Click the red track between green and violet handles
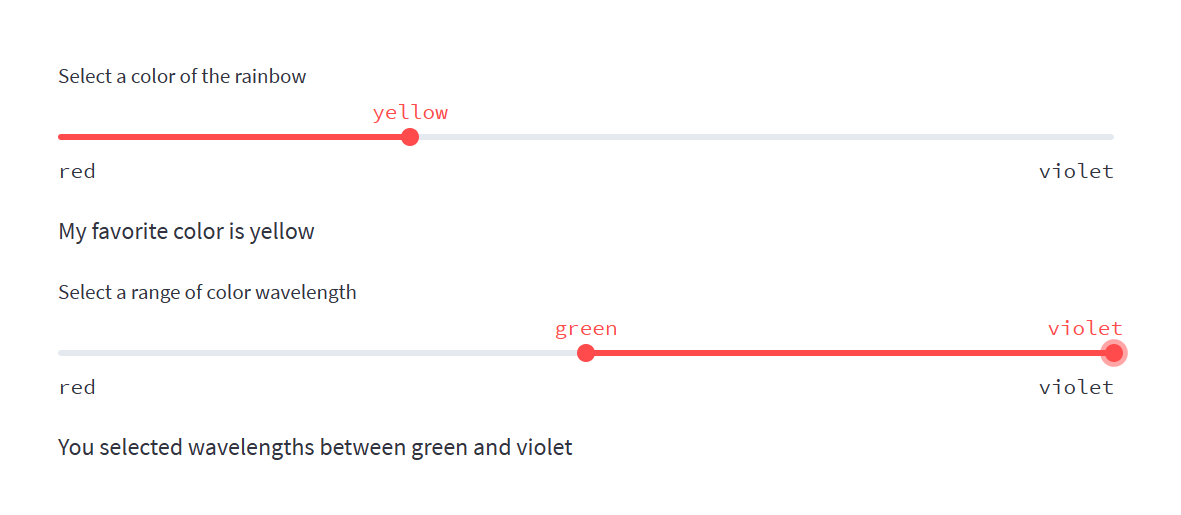1181x515 pixels. coord(850,353)
